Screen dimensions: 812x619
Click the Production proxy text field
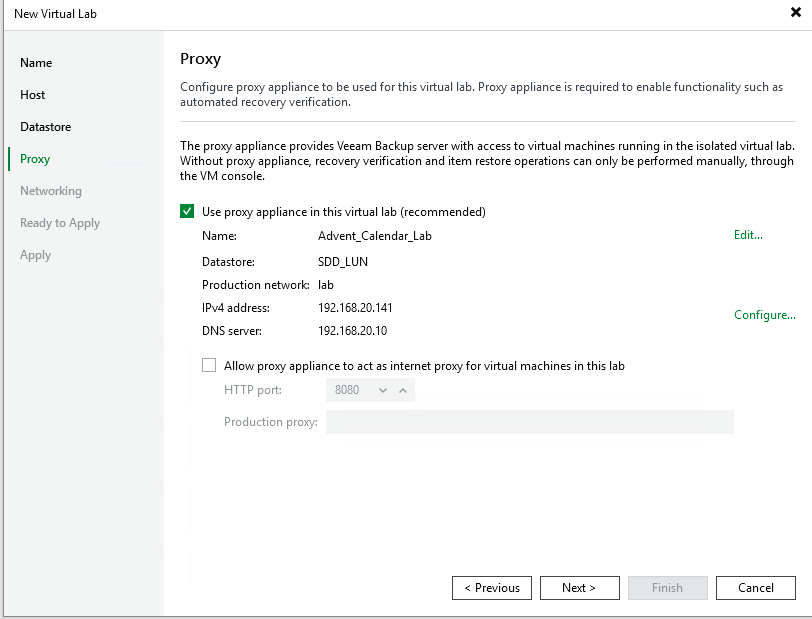pos(529,422)
